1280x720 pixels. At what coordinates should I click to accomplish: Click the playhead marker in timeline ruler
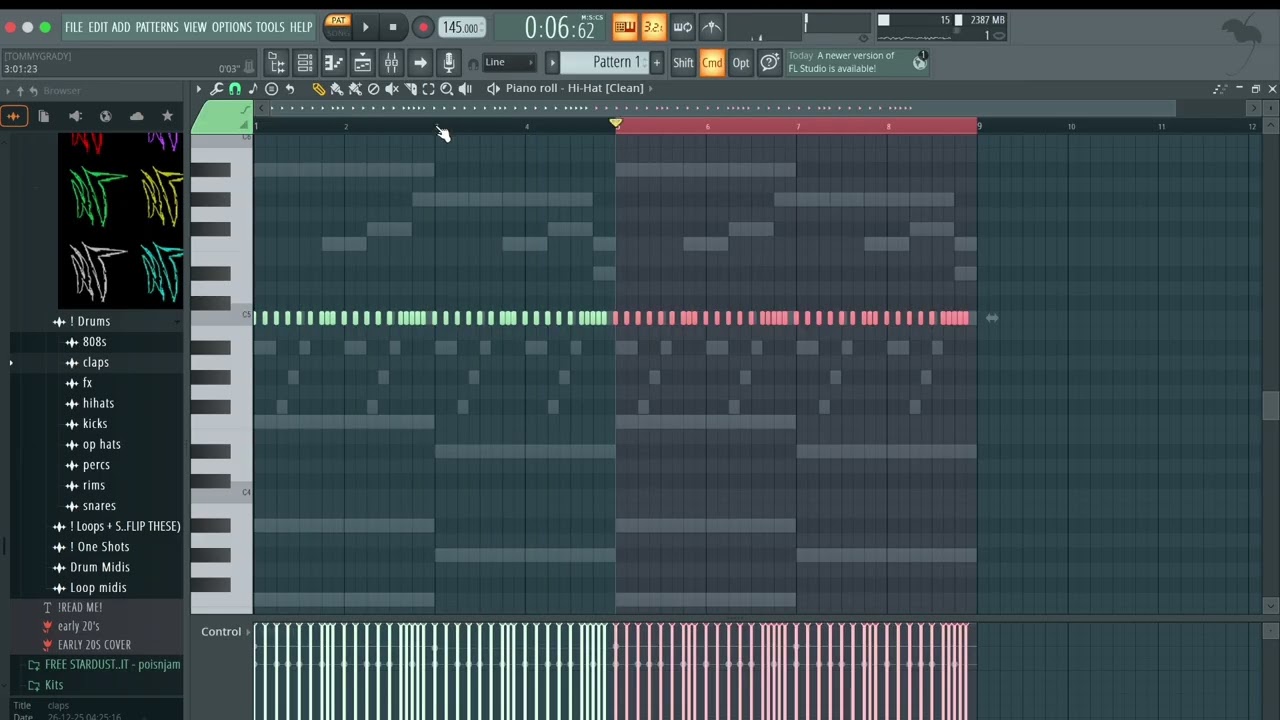click(616, 124)
